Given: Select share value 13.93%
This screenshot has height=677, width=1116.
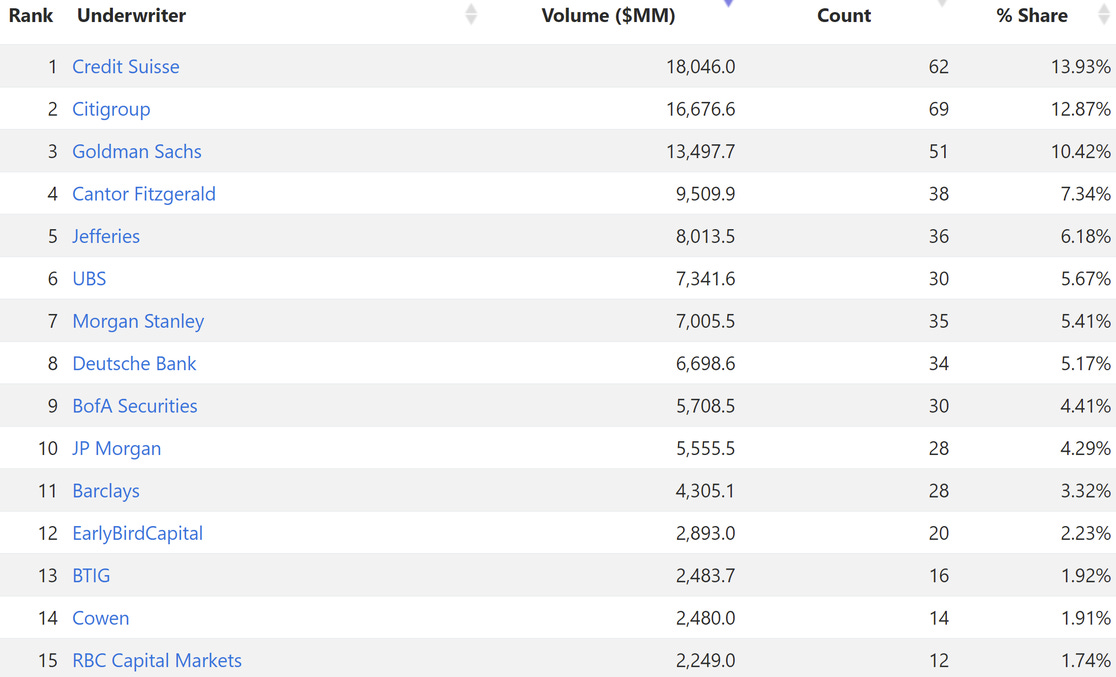Looking at the screenshot, I should pyautogui.click(x=1080, y=66).
